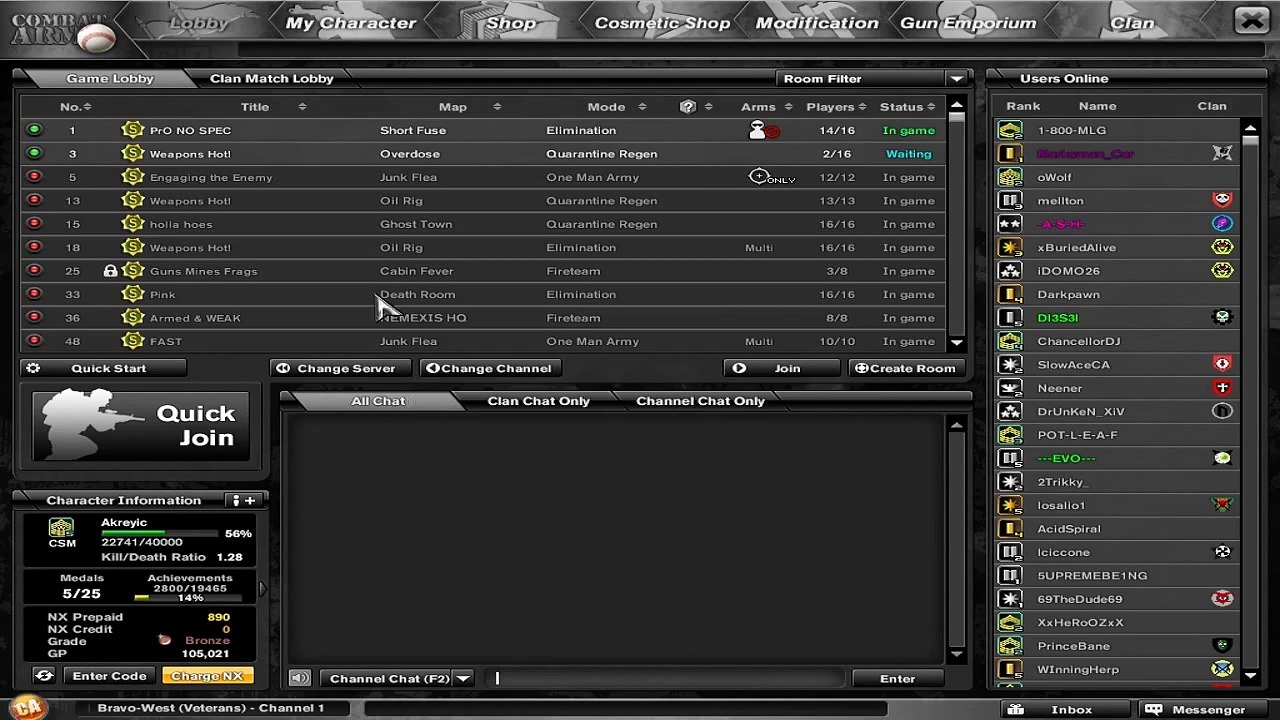Viewport: 1280px width, 720px height.
Task: Click the refresh icon beside Enter Code
Action: tap(44, 676)
